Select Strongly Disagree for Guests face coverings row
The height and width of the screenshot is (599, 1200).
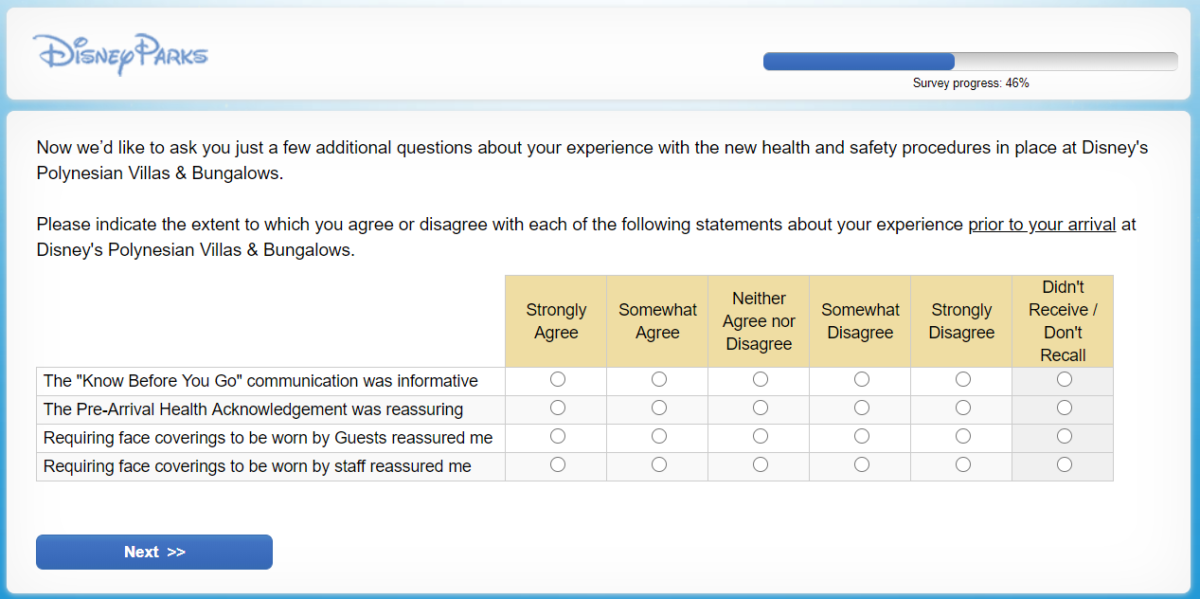click(963, 436)
